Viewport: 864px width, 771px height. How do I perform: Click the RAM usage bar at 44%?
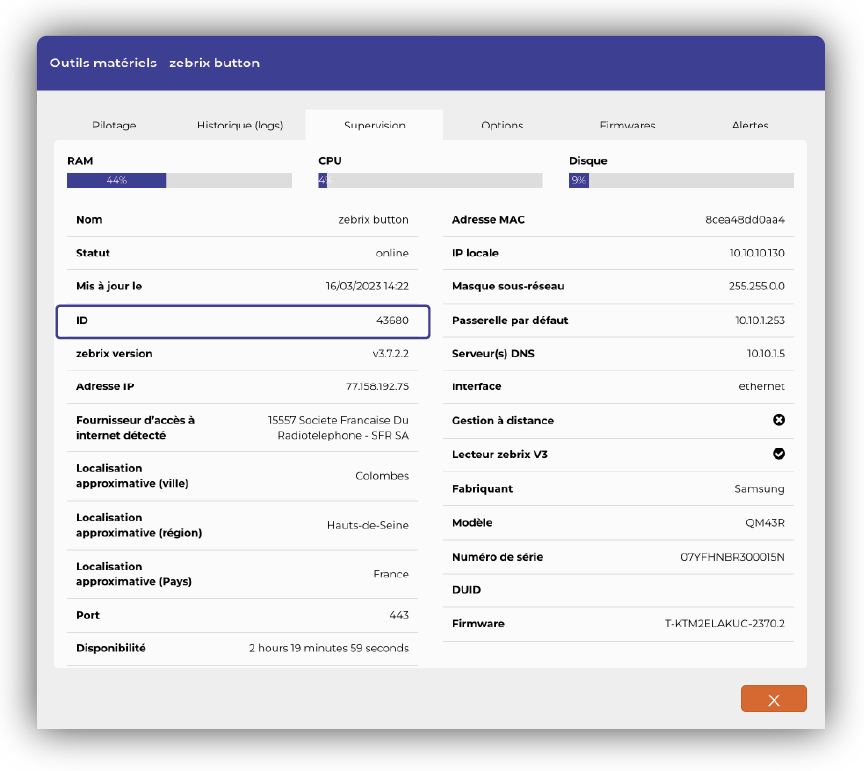tap(179, 181)
